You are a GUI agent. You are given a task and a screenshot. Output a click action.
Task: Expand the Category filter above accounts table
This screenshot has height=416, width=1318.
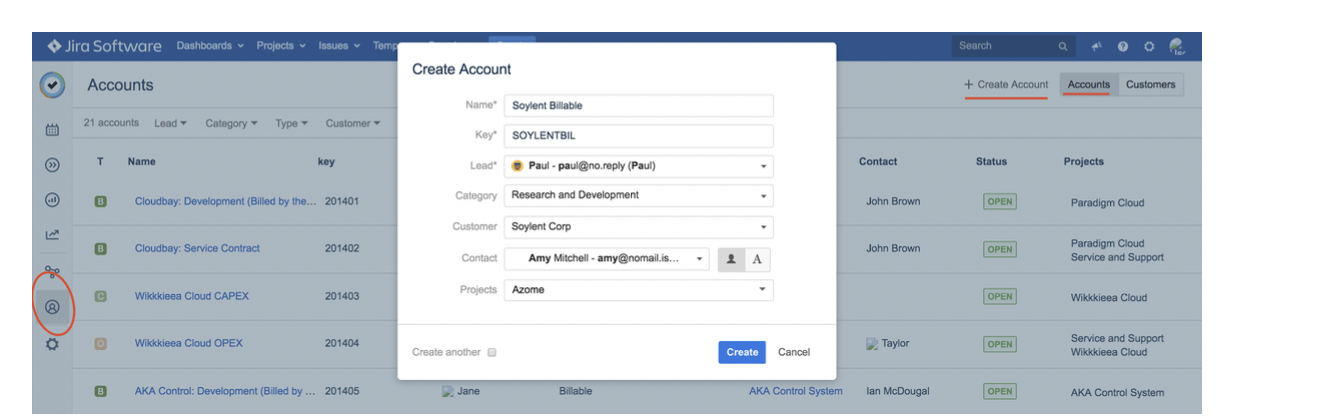tap(231, 124)
